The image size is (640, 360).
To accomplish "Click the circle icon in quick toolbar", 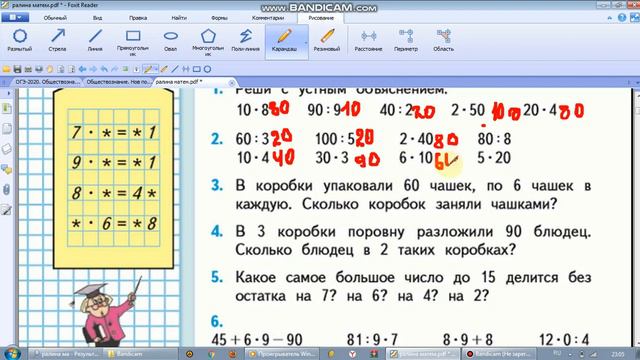I will (207, 69).
